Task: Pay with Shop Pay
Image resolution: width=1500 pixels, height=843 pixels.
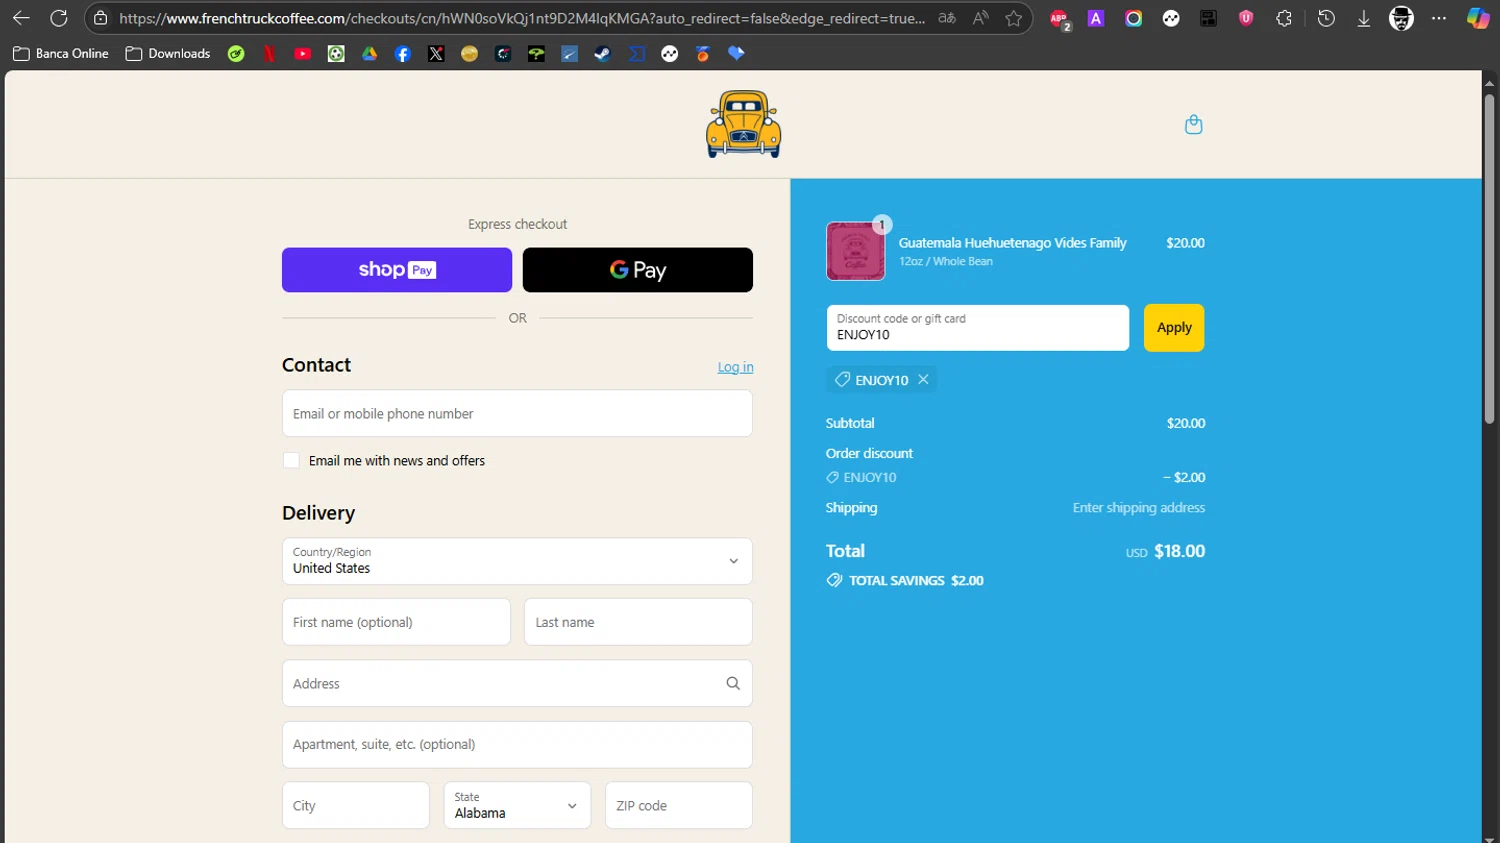Action: tap(397, 270)
